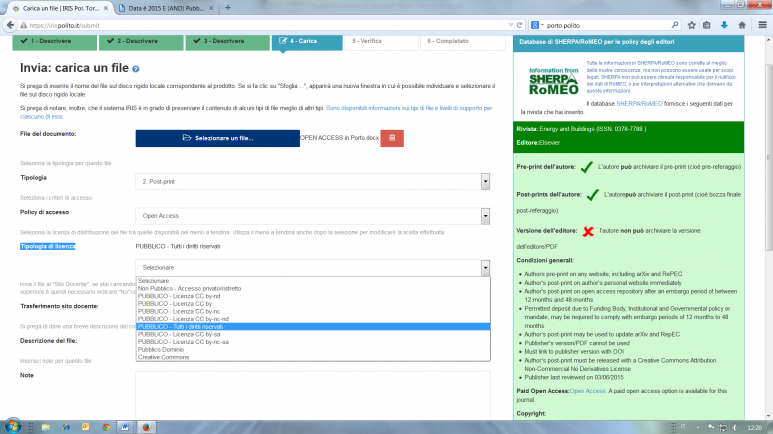The width and height of the screenshot is (773, 434).
Task: Click the help icon next to 'Invia: carica un file'
Action: [136, 69]
